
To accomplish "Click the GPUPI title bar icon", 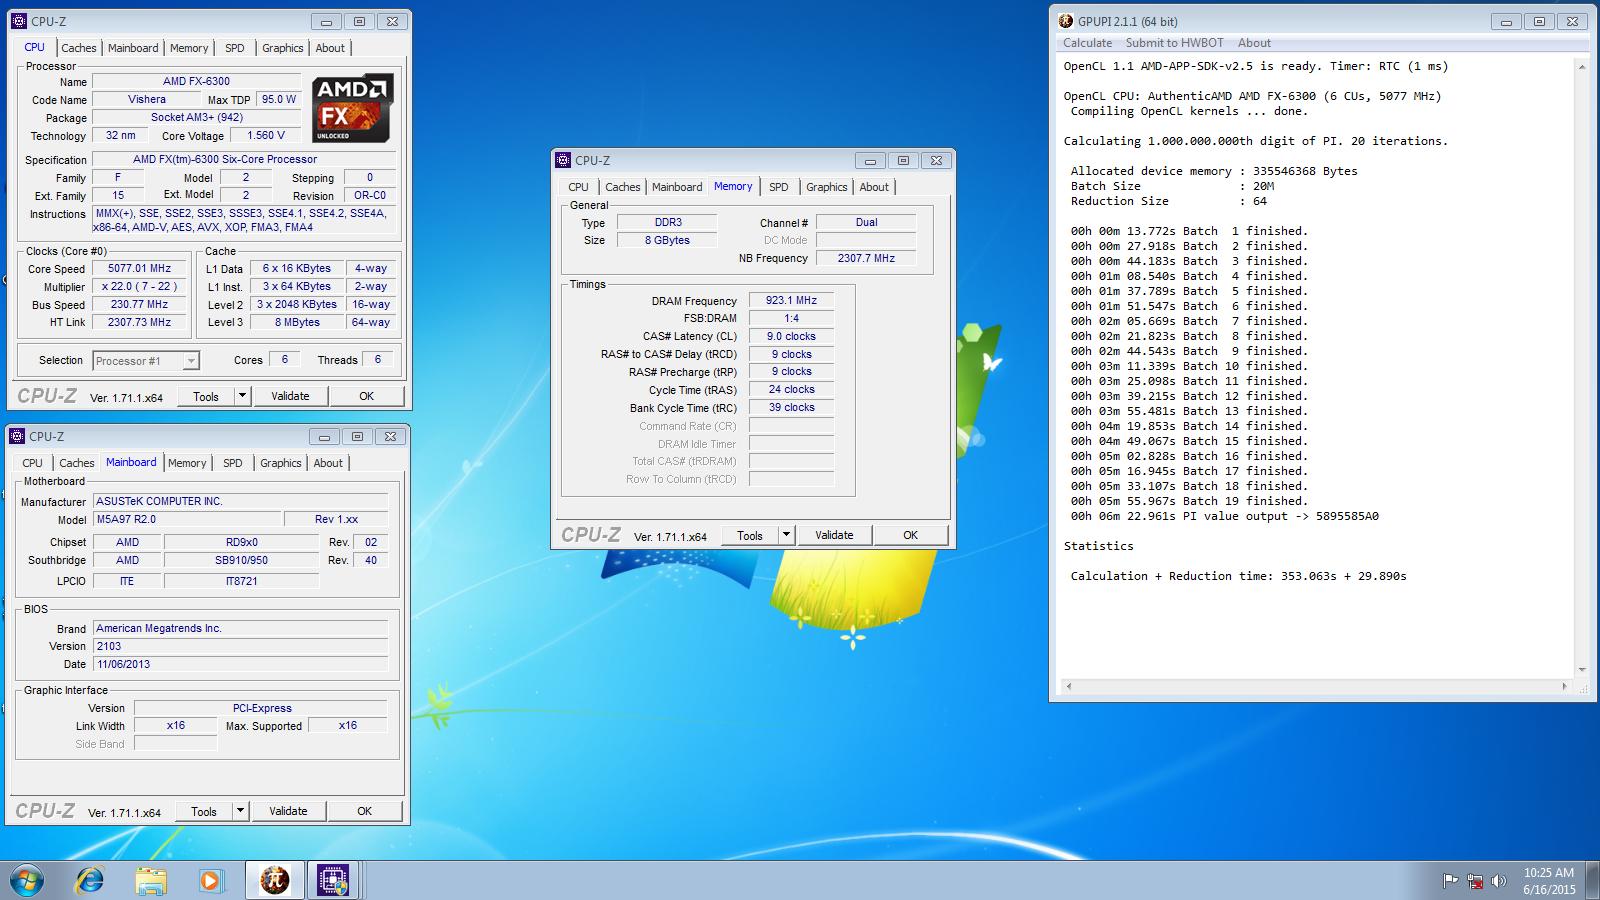I will click(1066, 21).
